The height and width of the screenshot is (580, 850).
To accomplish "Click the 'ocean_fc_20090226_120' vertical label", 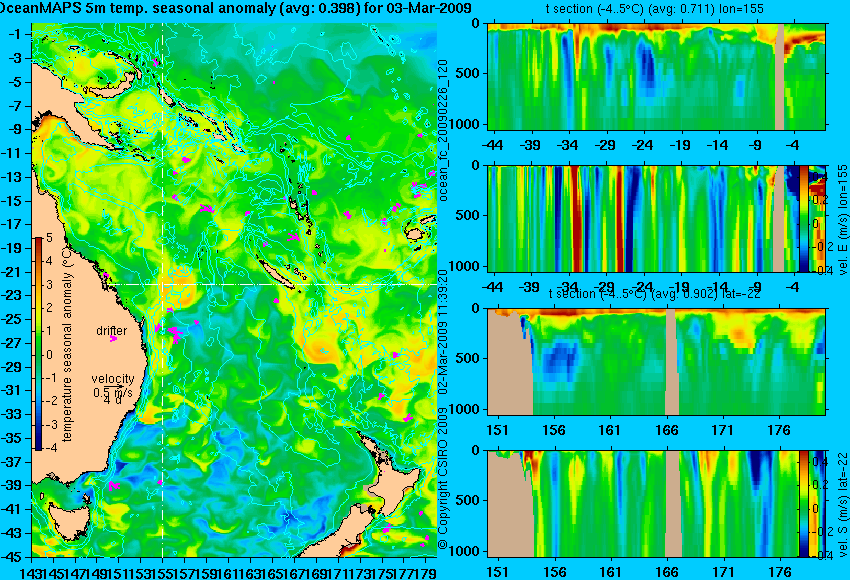I will pyautogui.click(x=443, y=130).
